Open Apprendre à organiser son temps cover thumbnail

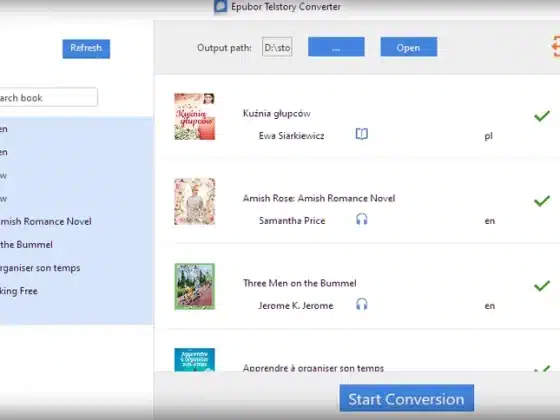tap(195, 360)
